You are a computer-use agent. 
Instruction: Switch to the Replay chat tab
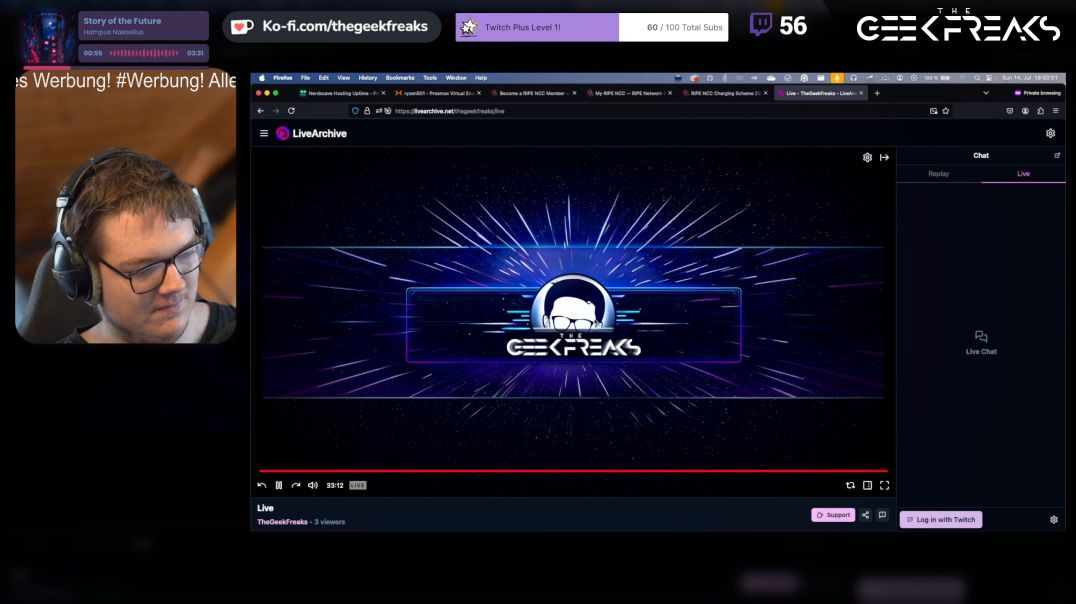(939, 174)
